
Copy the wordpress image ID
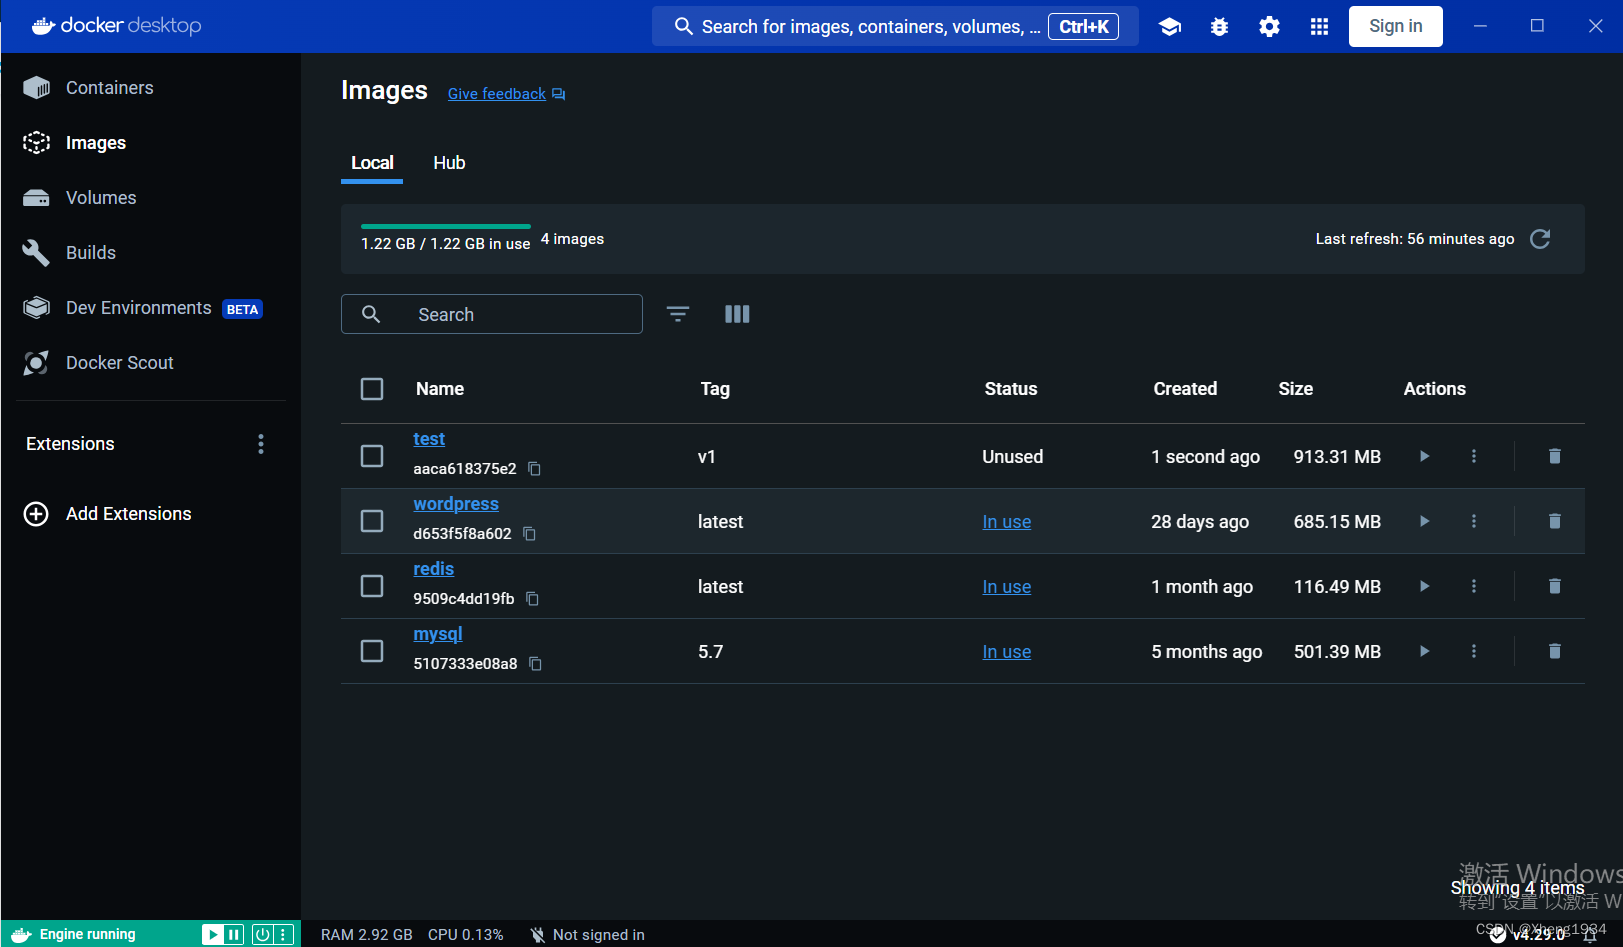pyautogui.click(x=529, y=534)
